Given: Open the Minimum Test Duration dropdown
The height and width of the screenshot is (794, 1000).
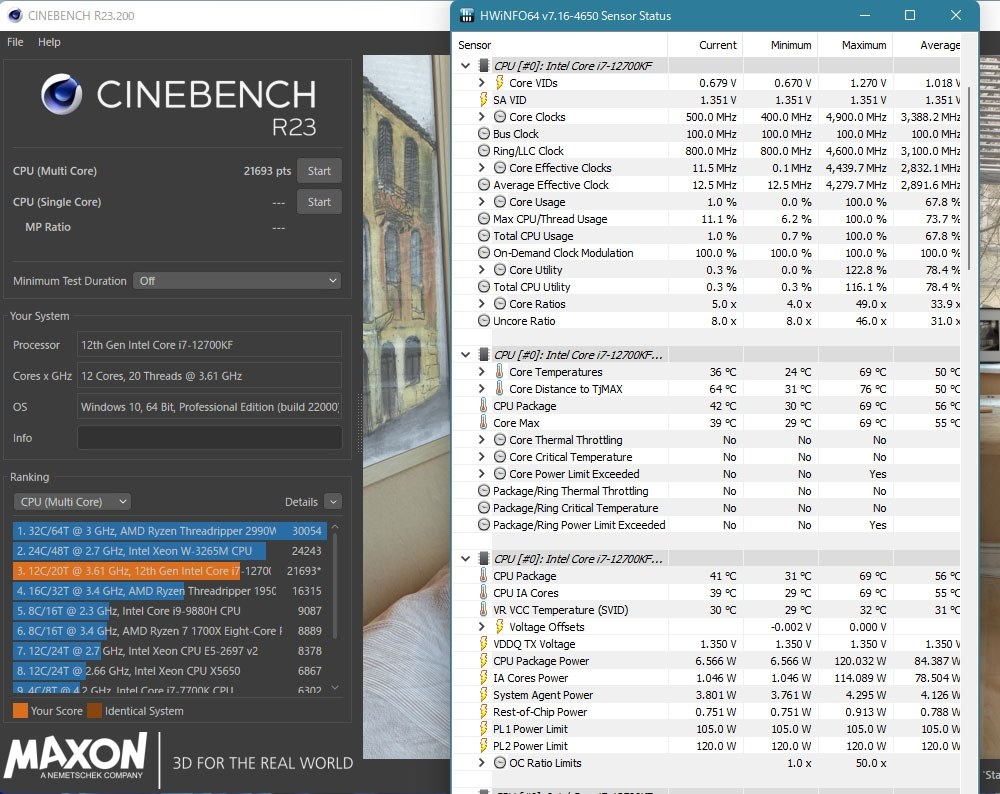Looking at the screenshot, I should 237,281.
